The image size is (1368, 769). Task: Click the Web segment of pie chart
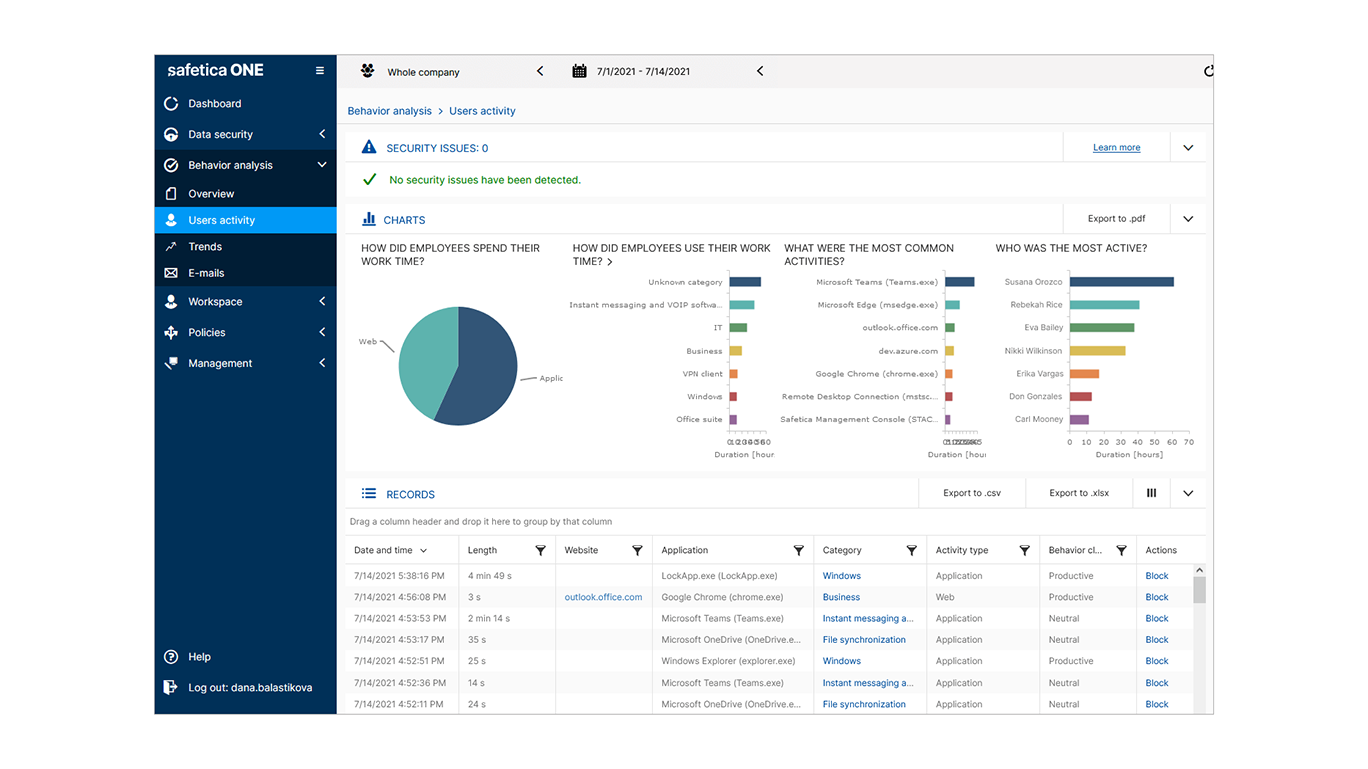click(x=425, y=360)
